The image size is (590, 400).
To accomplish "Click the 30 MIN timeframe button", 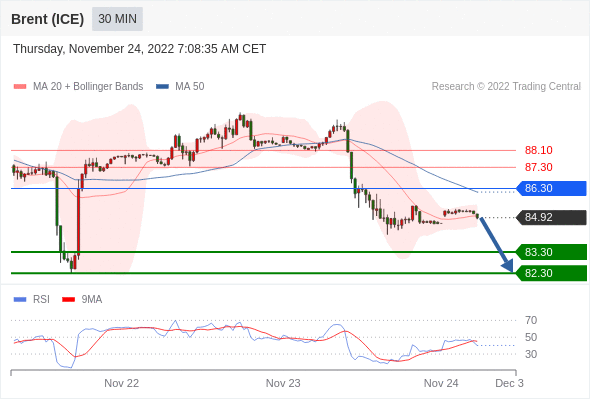I will tap(117, 19).
